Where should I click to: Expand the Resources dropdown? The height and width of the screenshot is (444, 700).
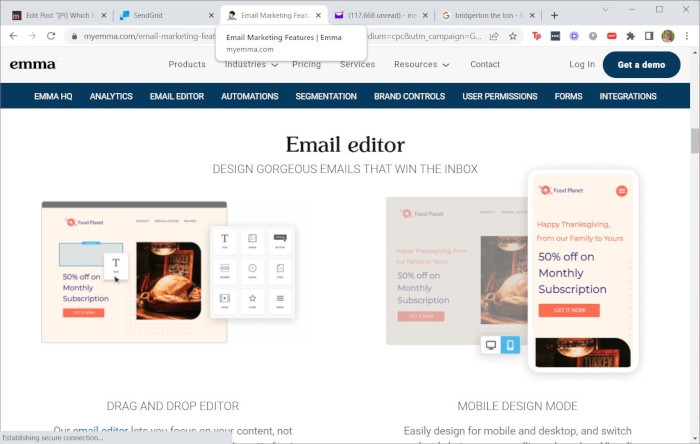click(421, 64)
